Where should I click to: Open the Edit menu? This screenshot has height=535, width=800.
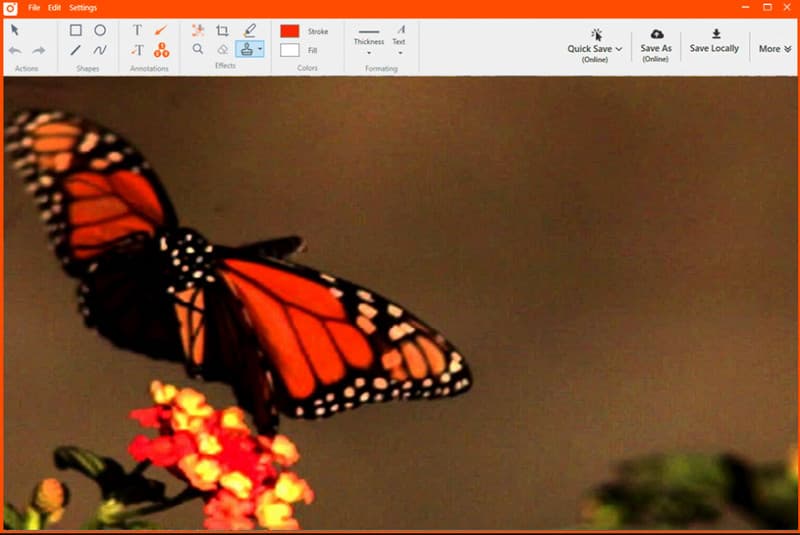55,8
